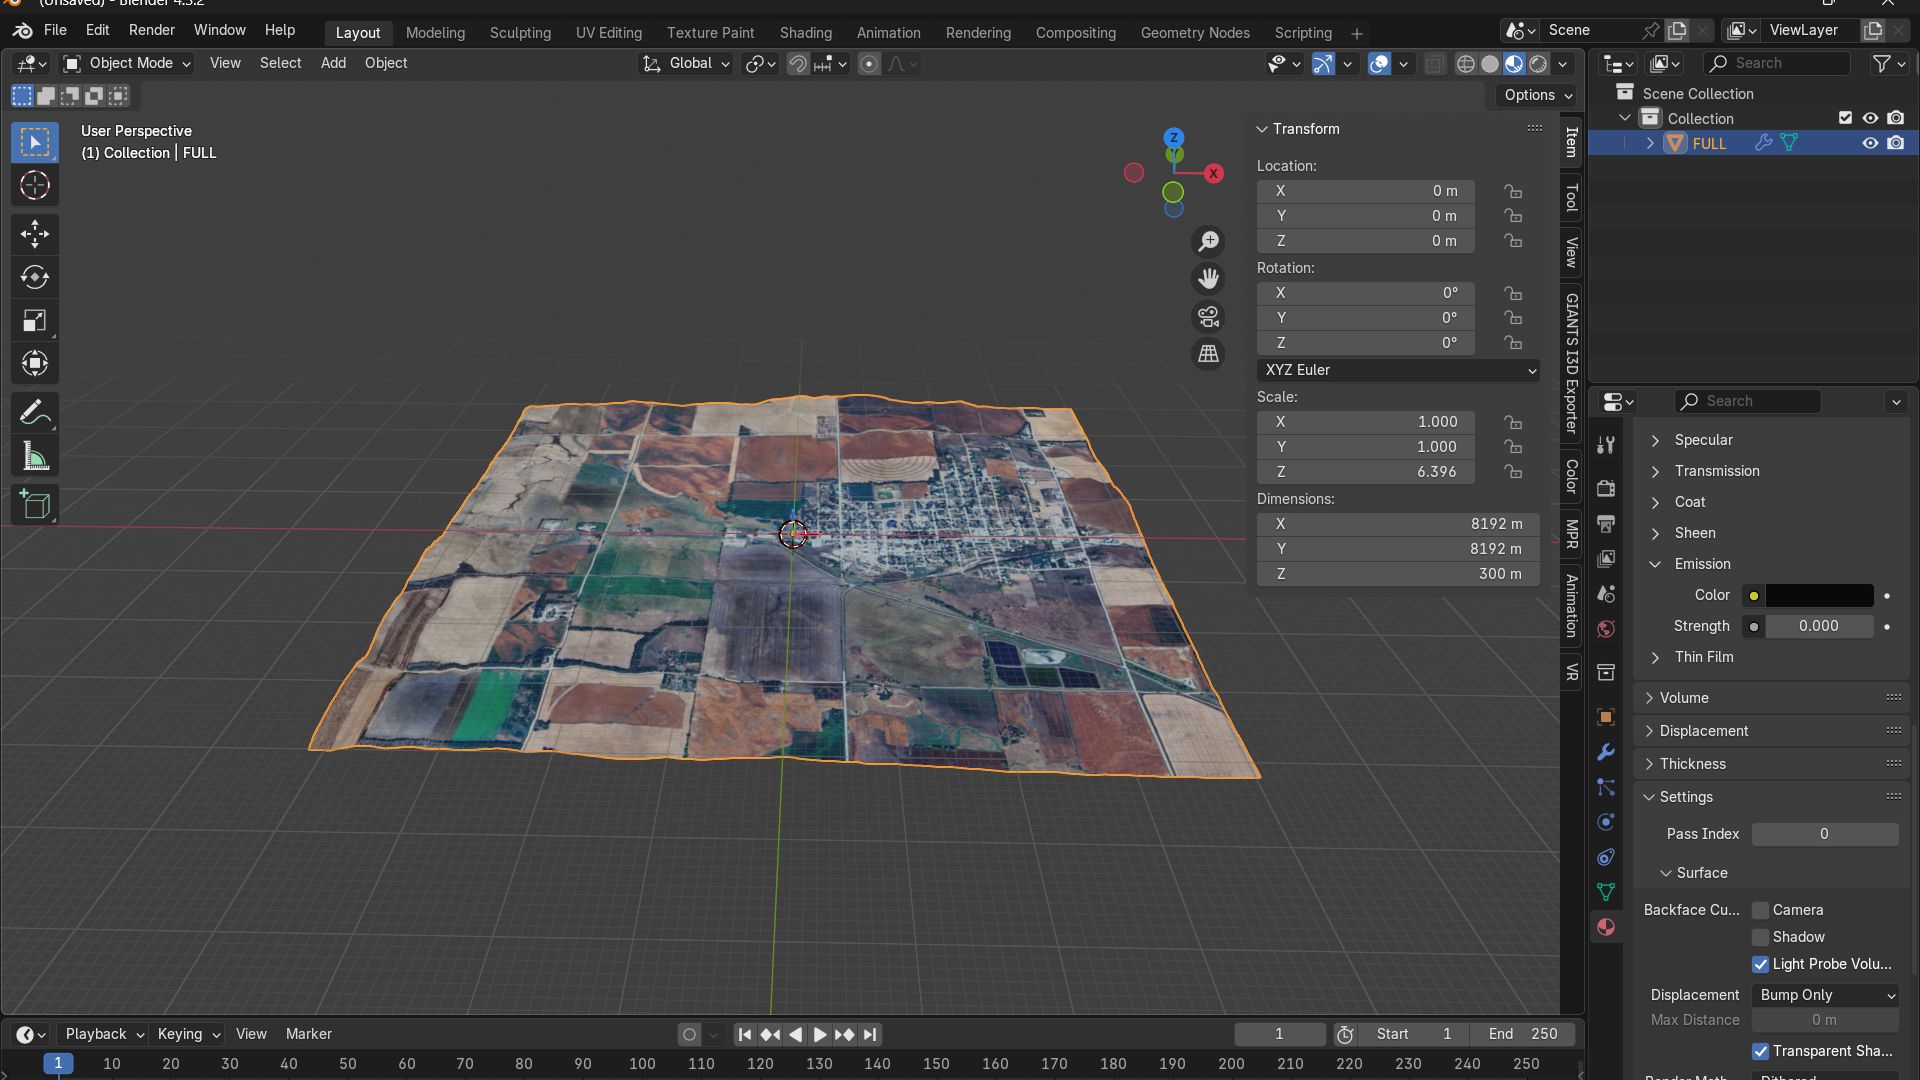Enable Backface Culling Shadow checkbox
Screen dimensions: 1920x1080
coord(1760,937)
